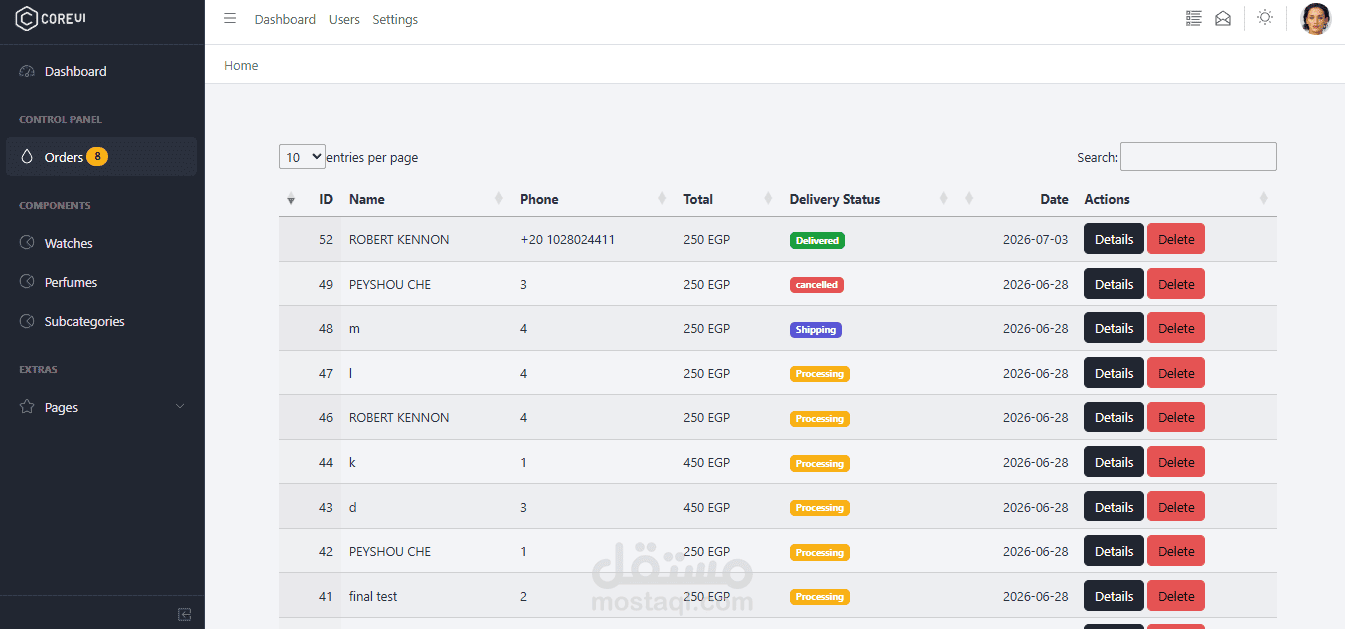Expand the Pages menu chevron
1345x629 pixels.
(x=180, y=407)
